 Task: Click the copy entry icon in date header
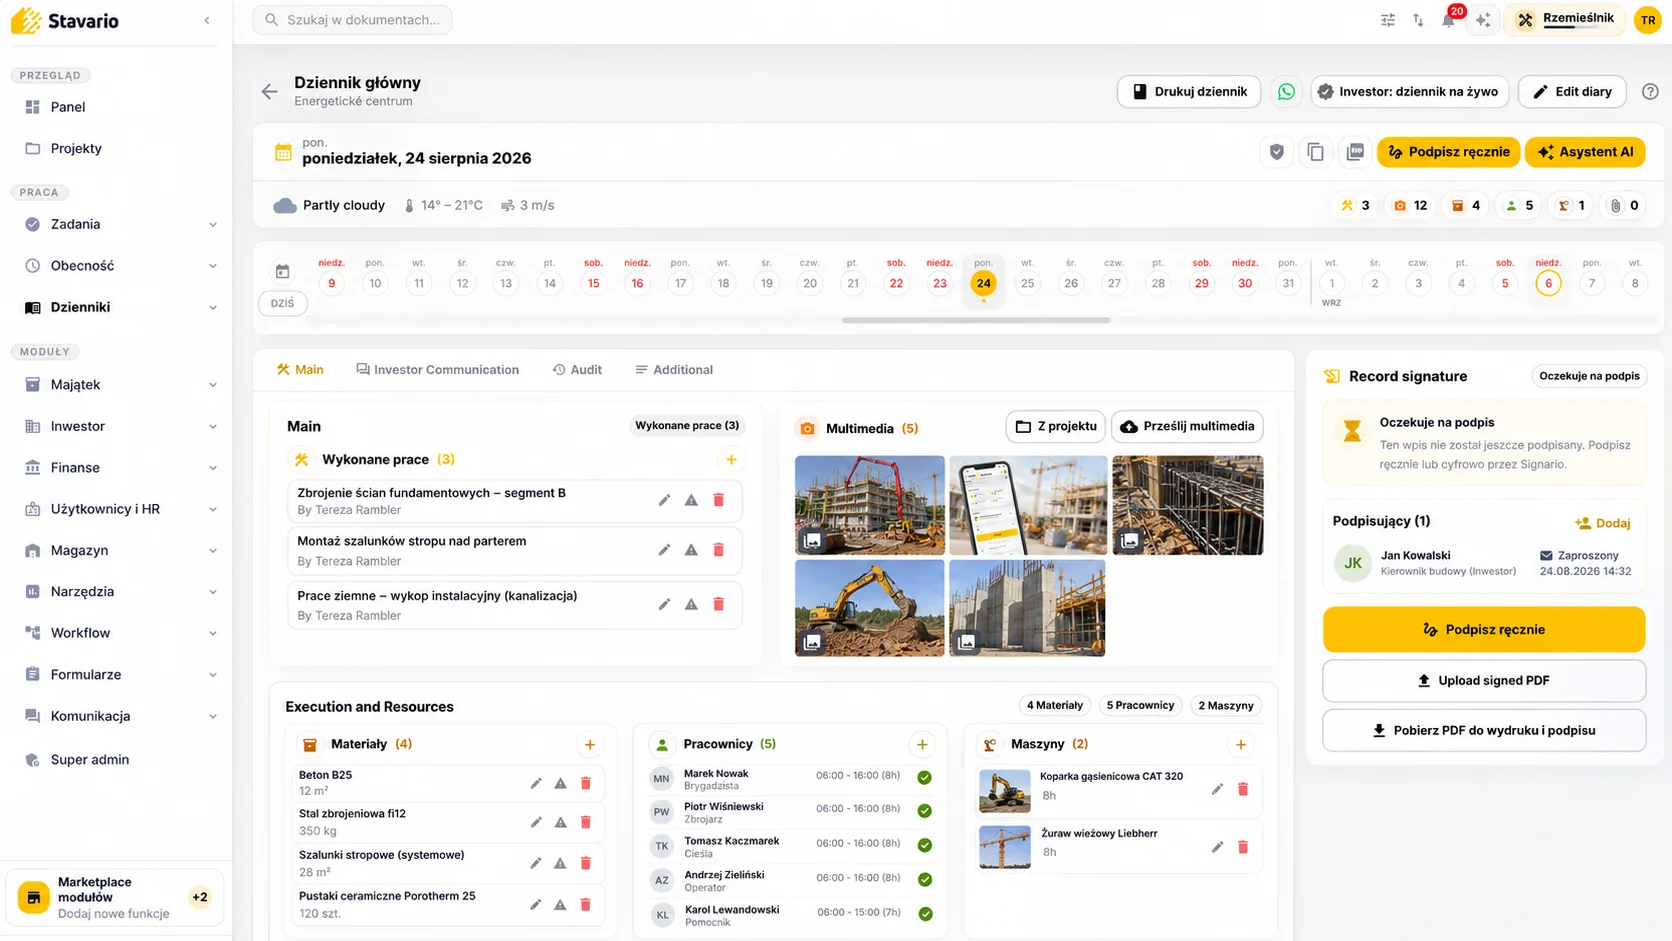click(x=1316, y=152)
